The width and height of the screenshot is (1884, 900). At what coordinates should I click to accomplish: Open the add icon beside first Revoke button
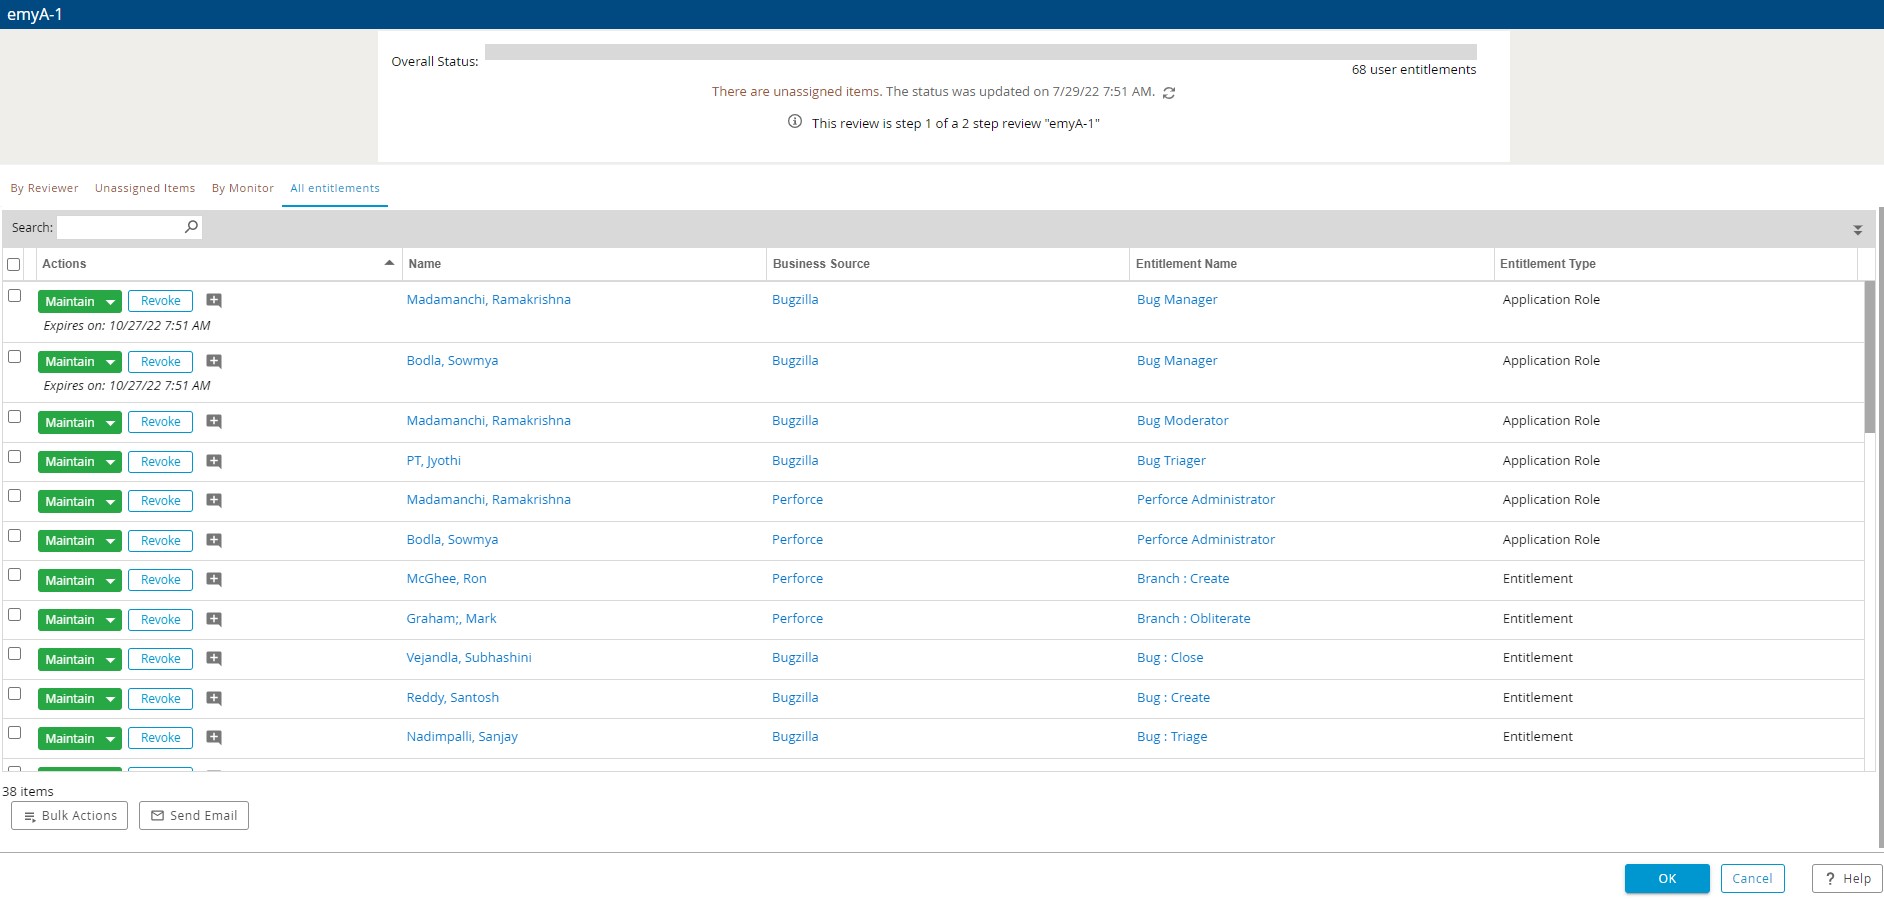(x=214, y=300)
